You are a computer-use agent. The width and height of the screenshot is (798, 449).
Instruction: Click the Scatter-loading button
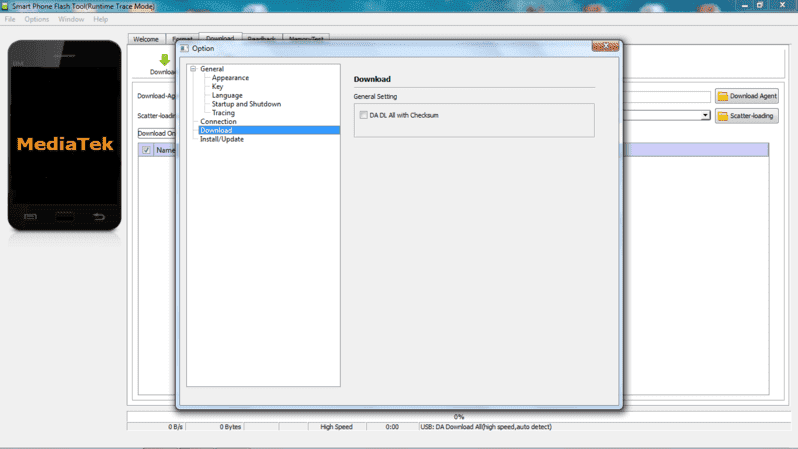click(747, 116)
